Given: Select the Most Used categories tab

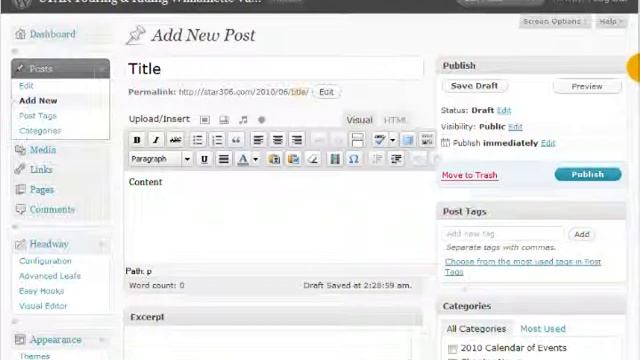Looking at the screenshot, I should (543, 329).
